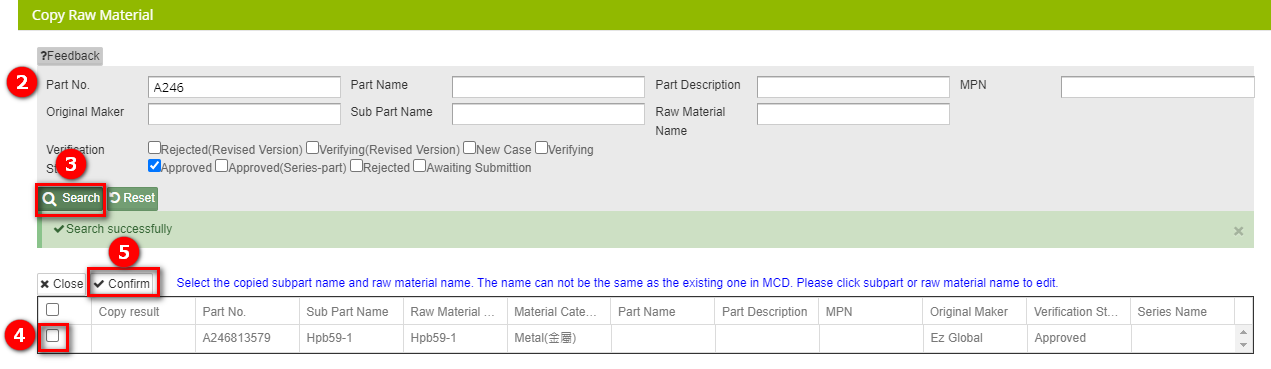This screenshot has height=369, width=1271.
Task: Check Awaiting Submittion status
Action: click(x=419, y=166)
